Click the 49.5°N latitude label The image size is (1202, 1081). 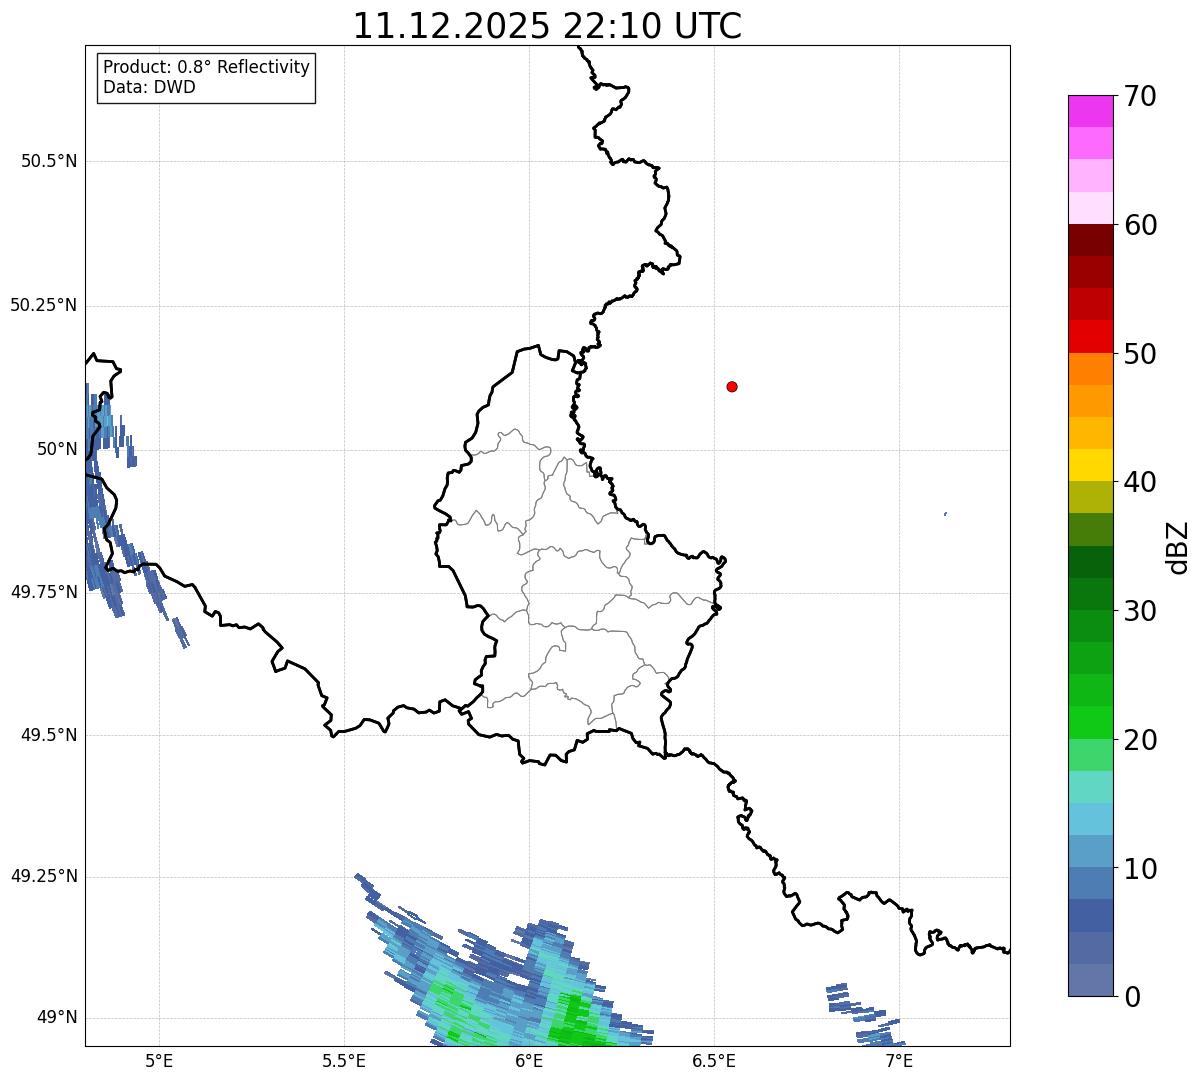[49, 735]
